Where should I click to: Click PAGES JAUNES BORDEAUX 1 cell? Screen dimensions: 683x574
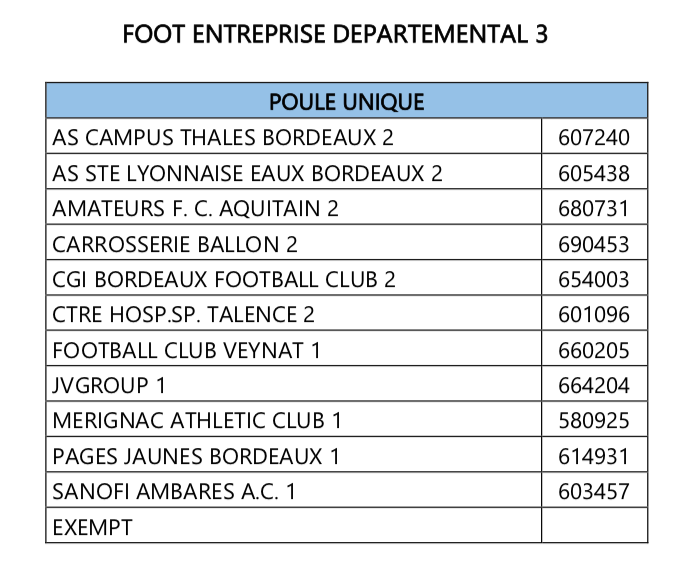coord(294,455)
